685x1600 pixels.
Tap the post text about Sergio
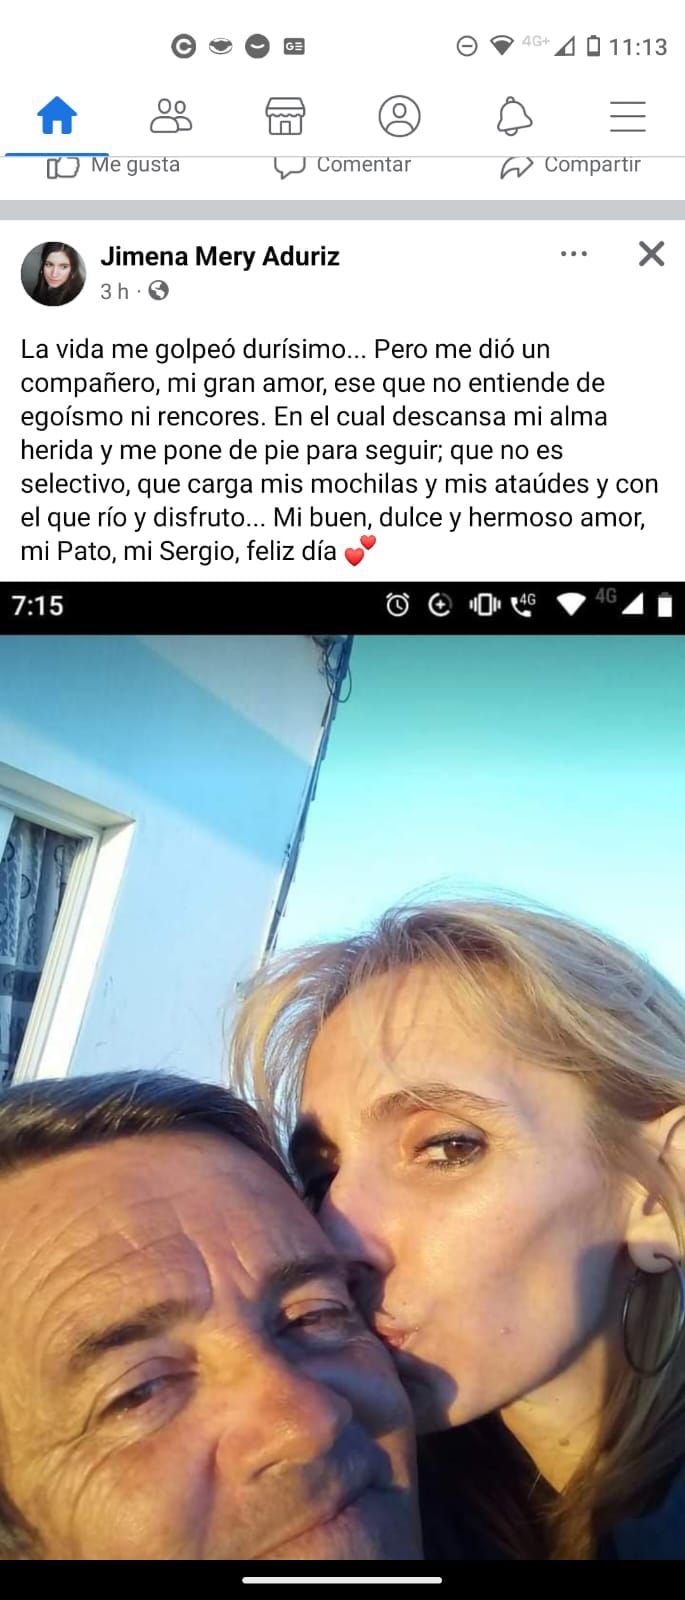pyautogui.click(x=340, y=450)
